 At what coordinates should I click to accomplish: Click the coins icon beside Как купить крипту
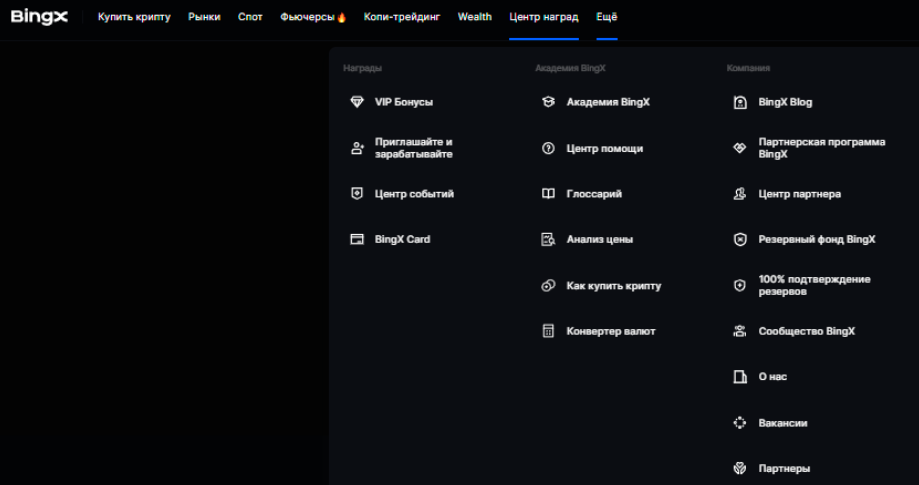(x=548, y=286)
